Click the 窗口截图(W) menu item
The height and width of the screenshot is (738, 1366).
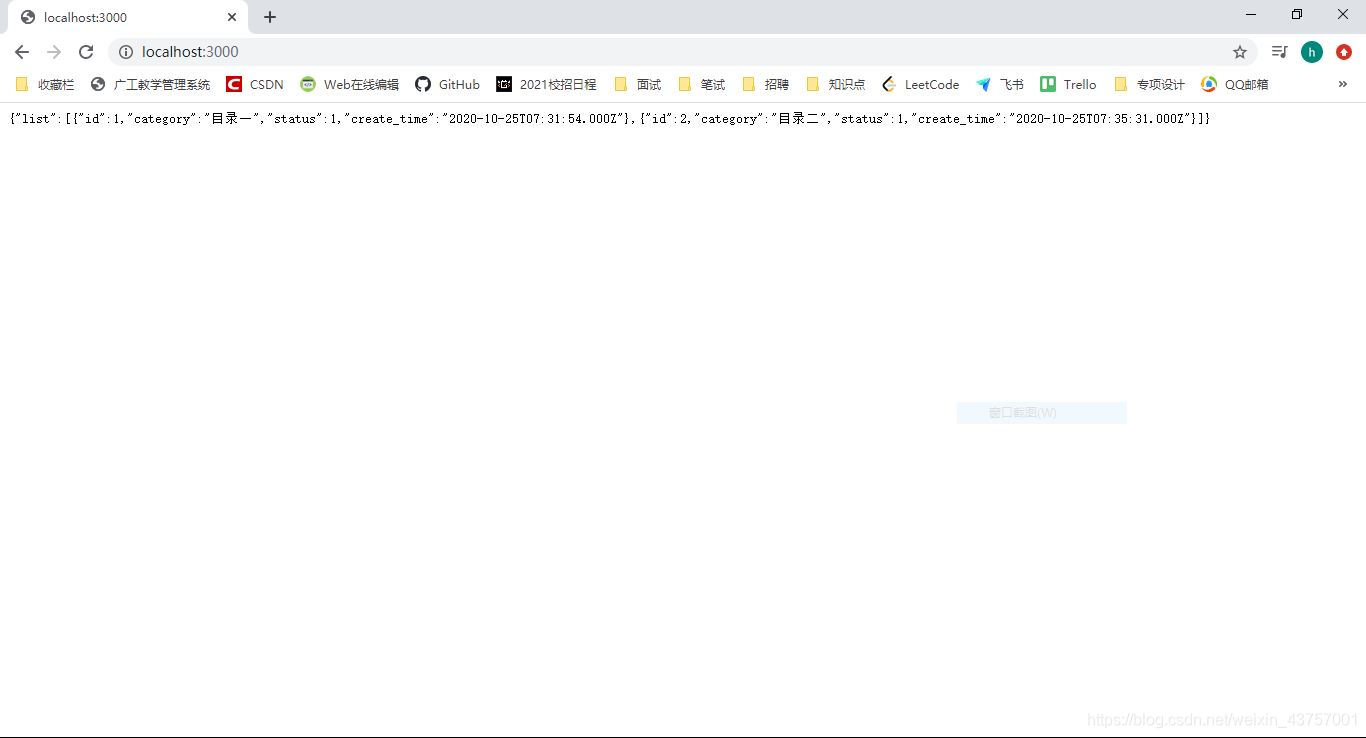(x=1041, y=413)
